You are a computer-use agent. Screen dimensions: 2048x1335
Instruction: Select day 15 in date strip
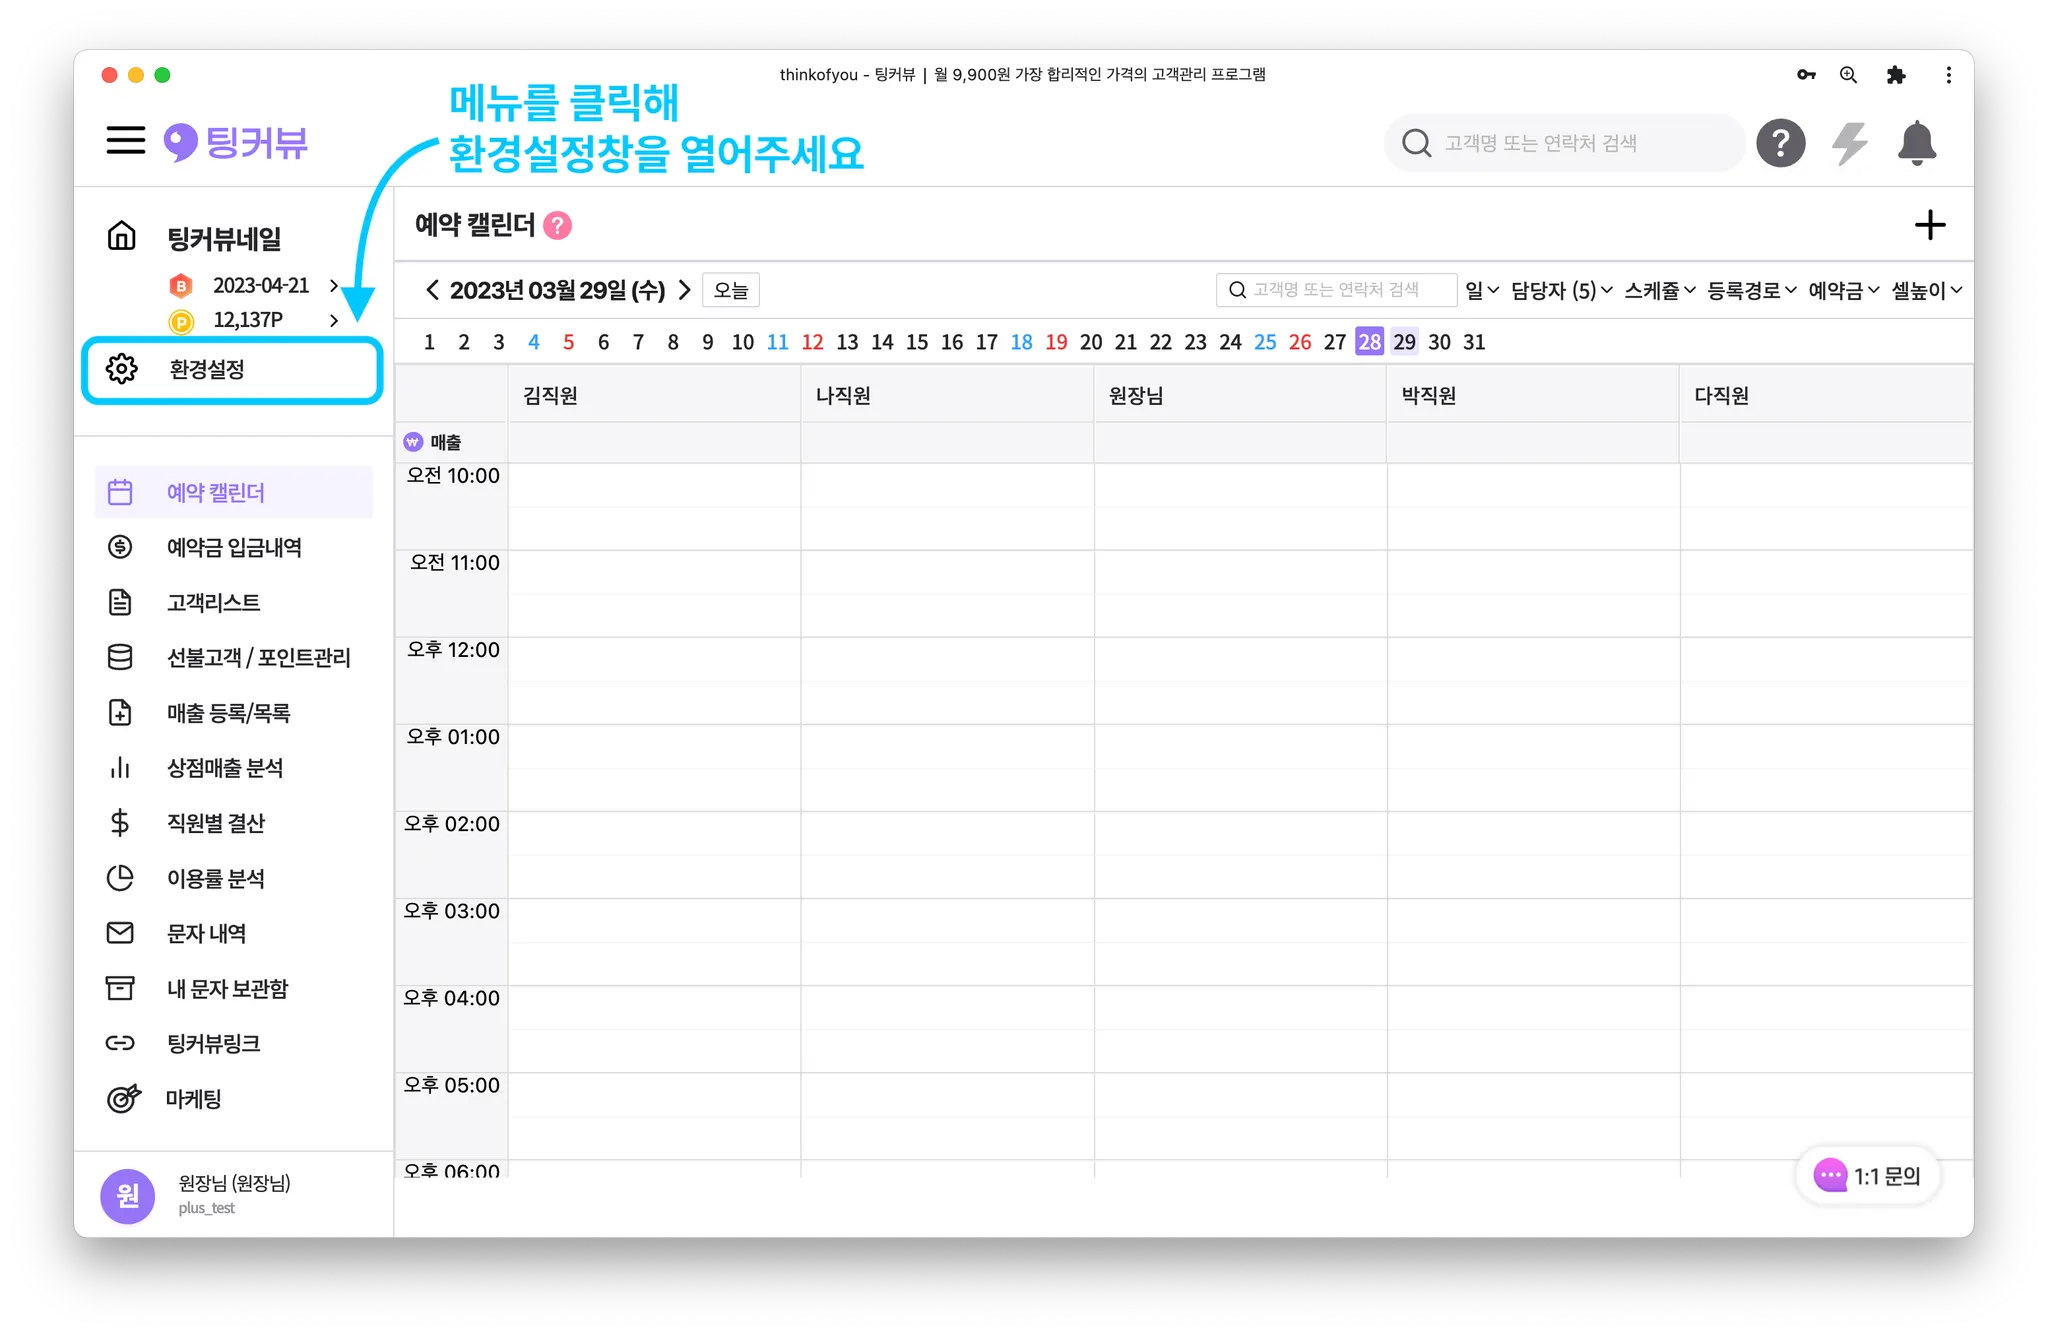[x=917, y=343]
